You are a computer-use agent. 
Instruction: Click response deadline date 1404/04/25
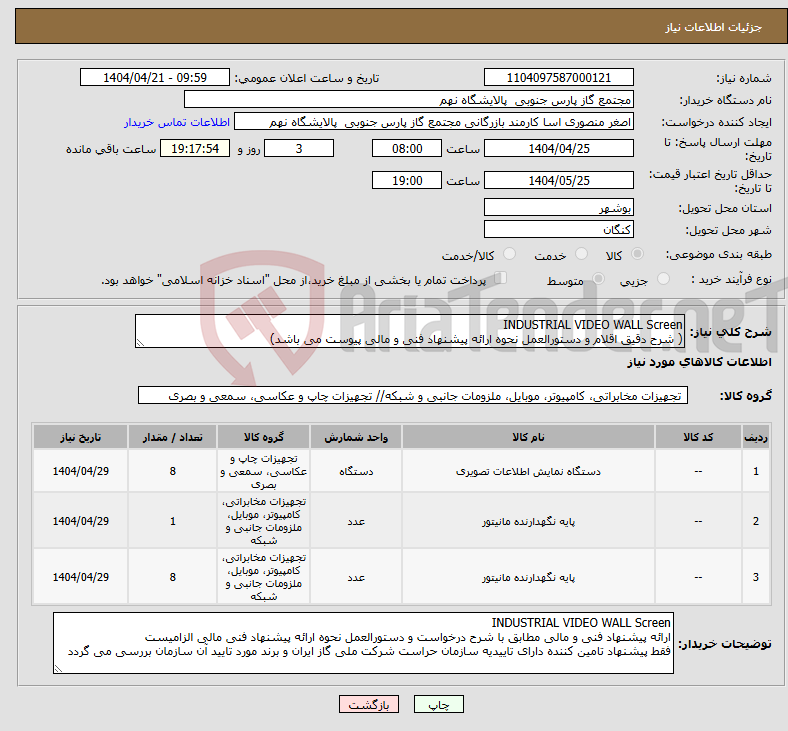(558, 148)
